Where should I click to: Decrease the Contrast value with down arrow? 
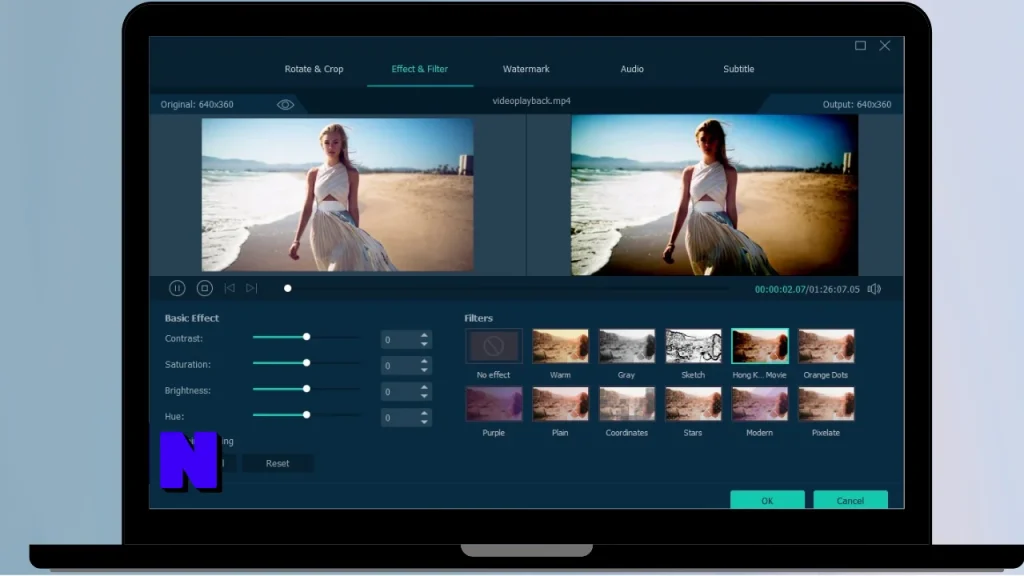(424, 344)
